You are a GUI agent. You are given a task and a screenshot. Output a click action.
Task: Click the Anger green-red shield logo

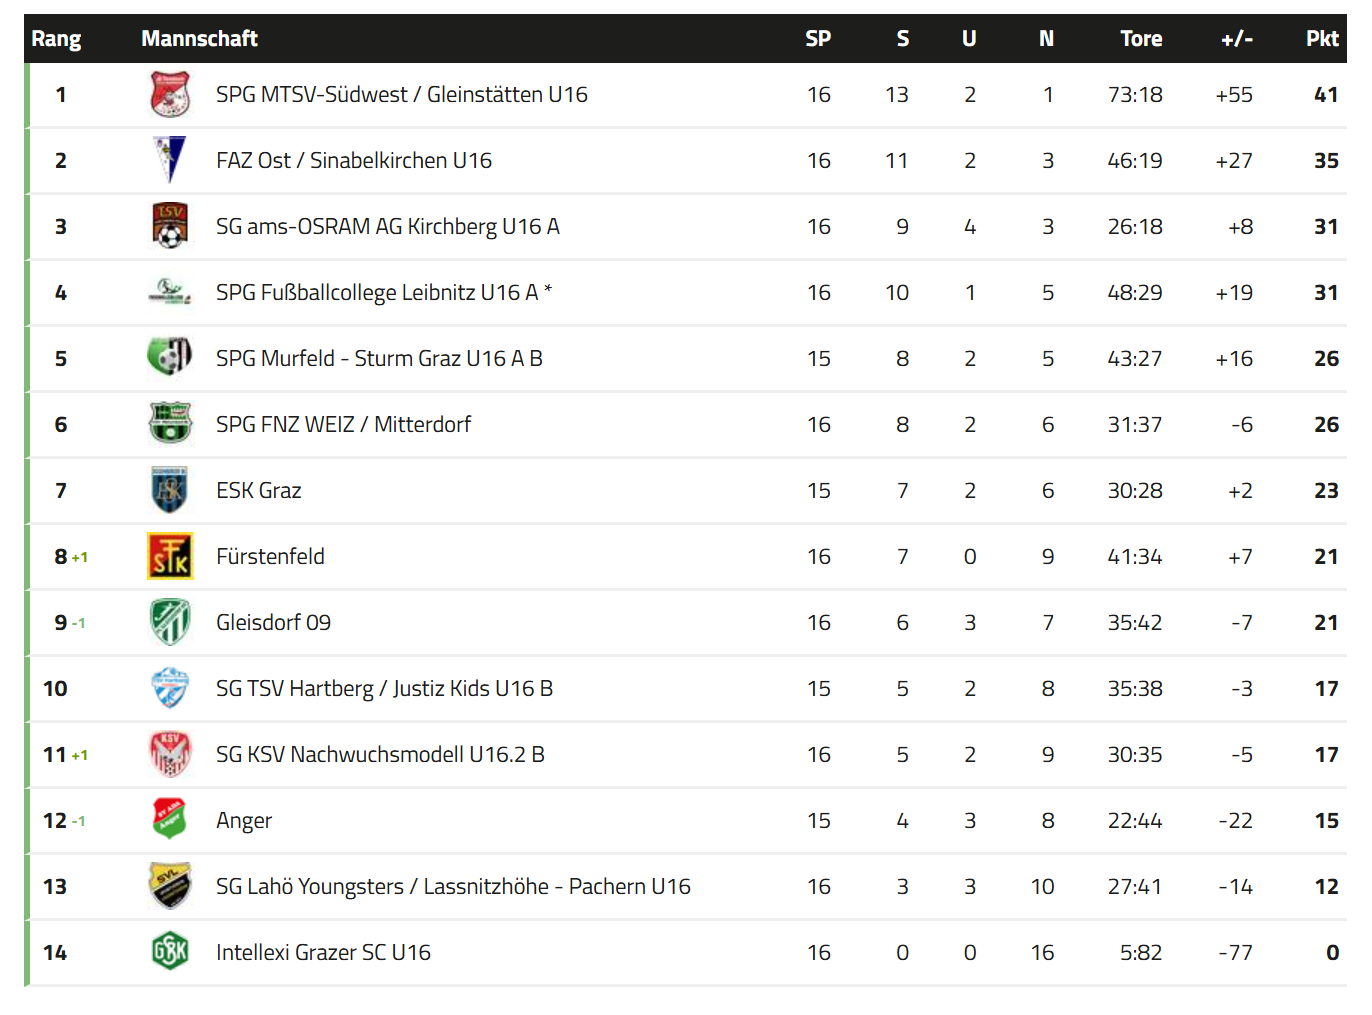(170, 819)
